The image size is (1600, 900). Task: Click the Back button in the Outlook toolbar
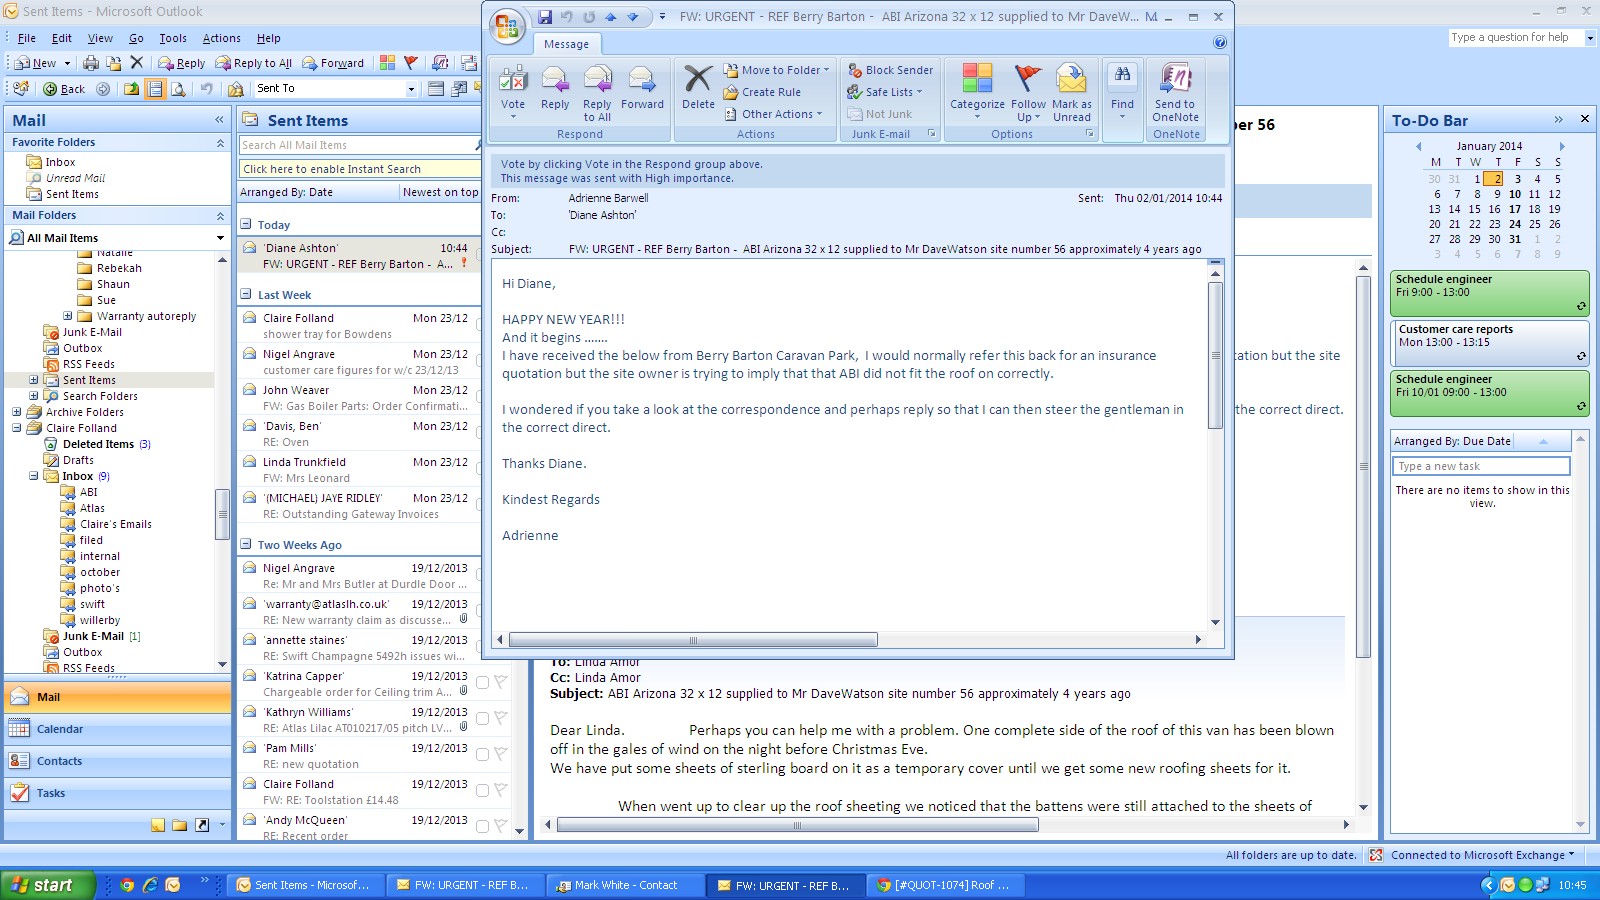[x=65, y=89]
